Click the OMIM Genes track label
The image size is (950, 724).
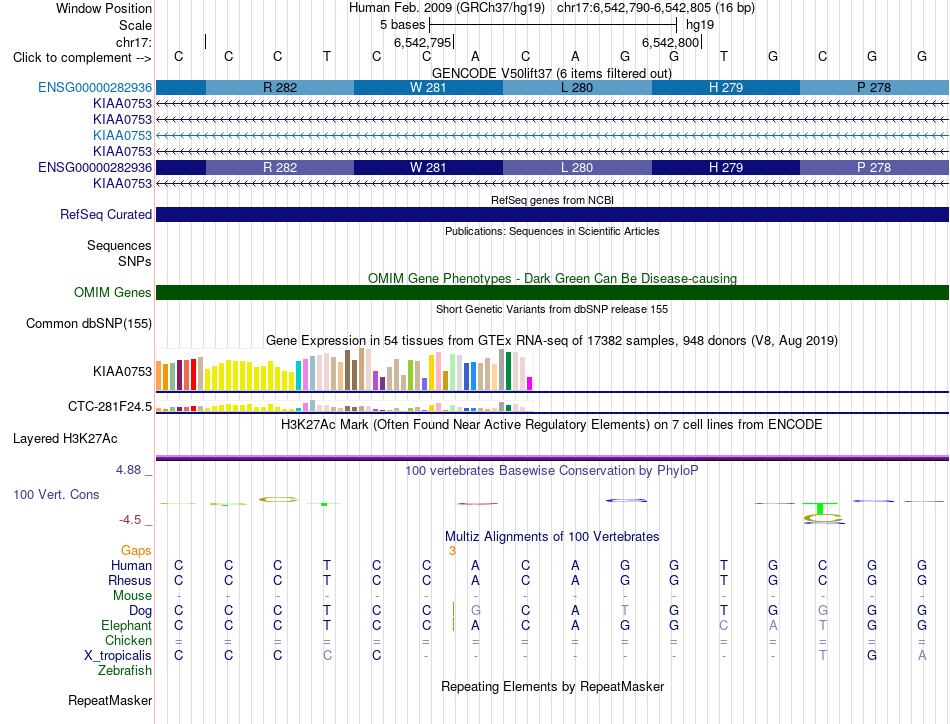pyautogui.click(x=113, y=293)
